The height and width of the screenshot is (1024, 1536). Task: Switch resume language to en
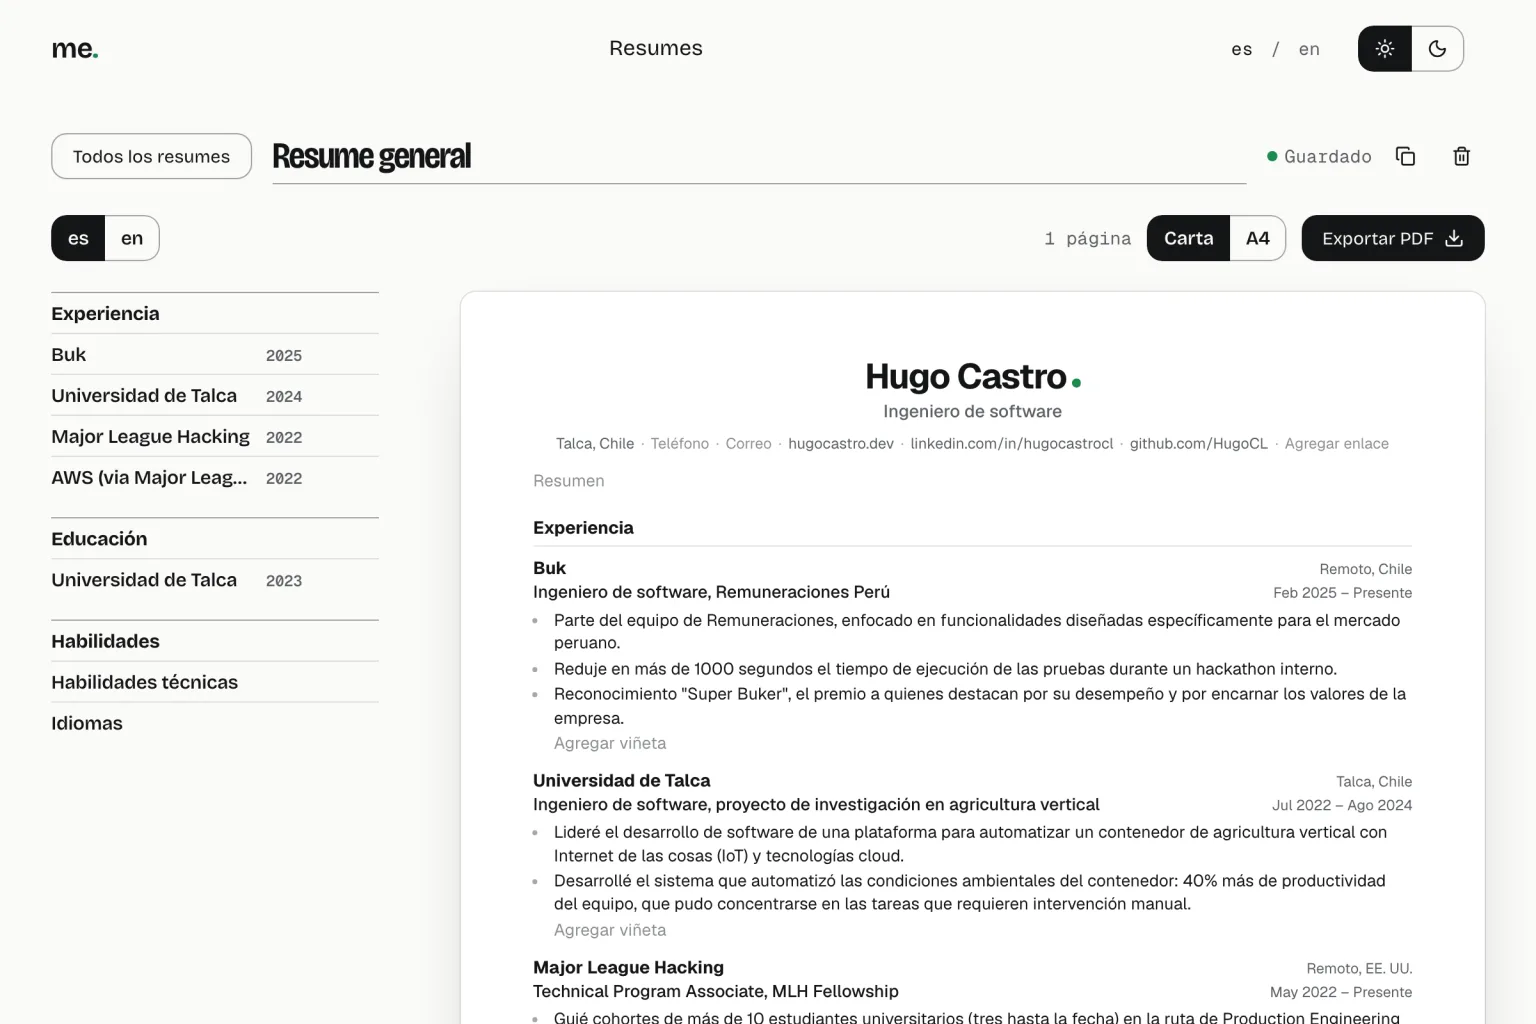click(132, 238)
